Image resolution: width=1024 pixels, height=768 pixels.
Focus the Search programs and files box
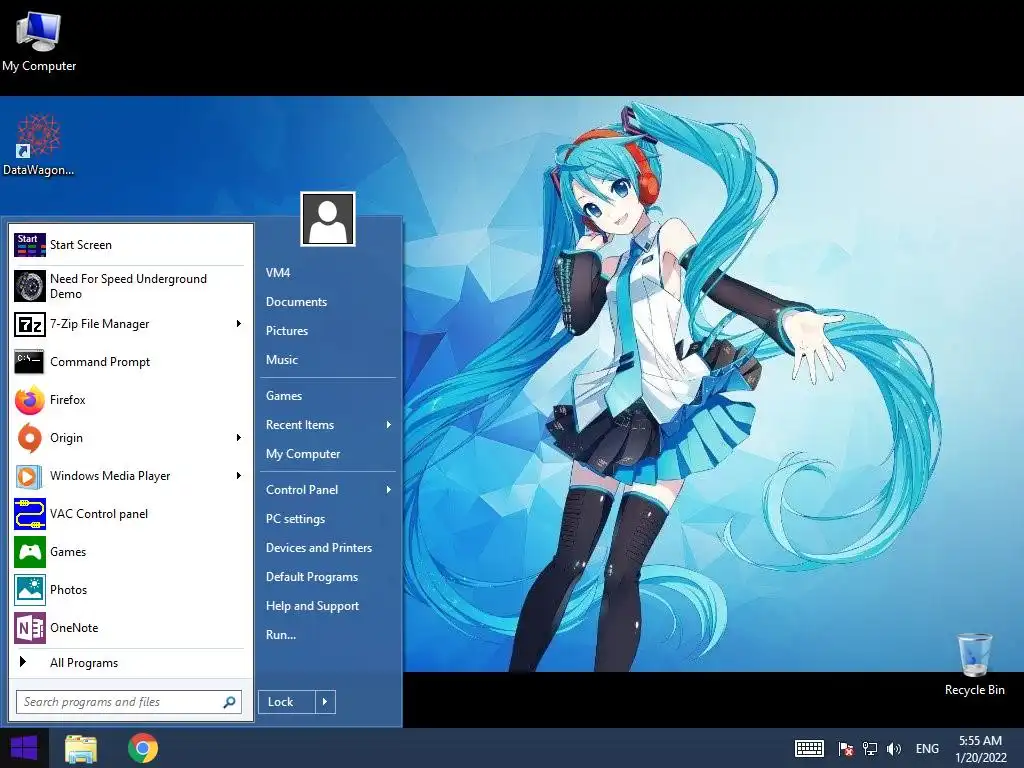(x=129, y=702)
